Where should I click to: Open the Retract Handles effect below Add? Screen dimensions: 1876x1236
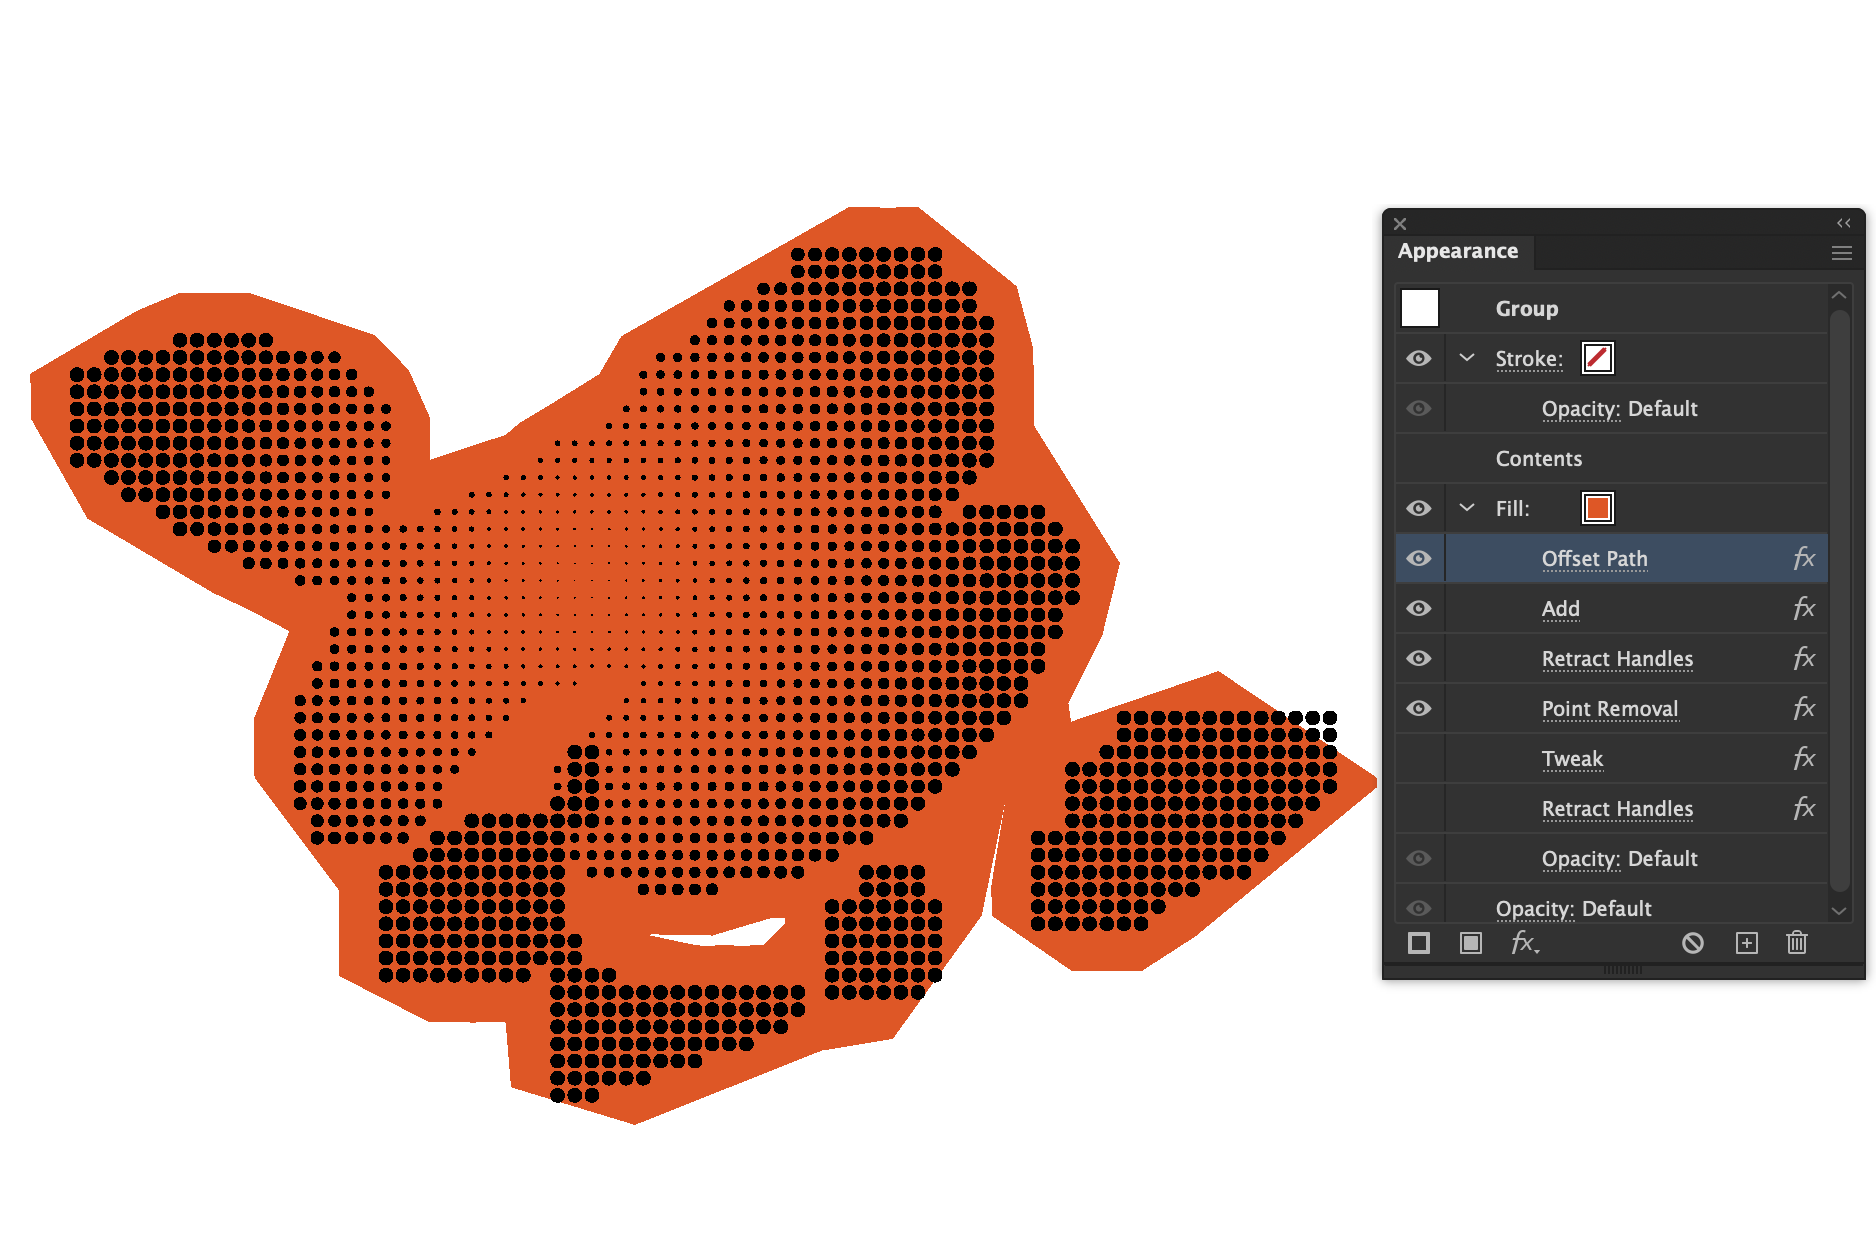[1617, 659]
